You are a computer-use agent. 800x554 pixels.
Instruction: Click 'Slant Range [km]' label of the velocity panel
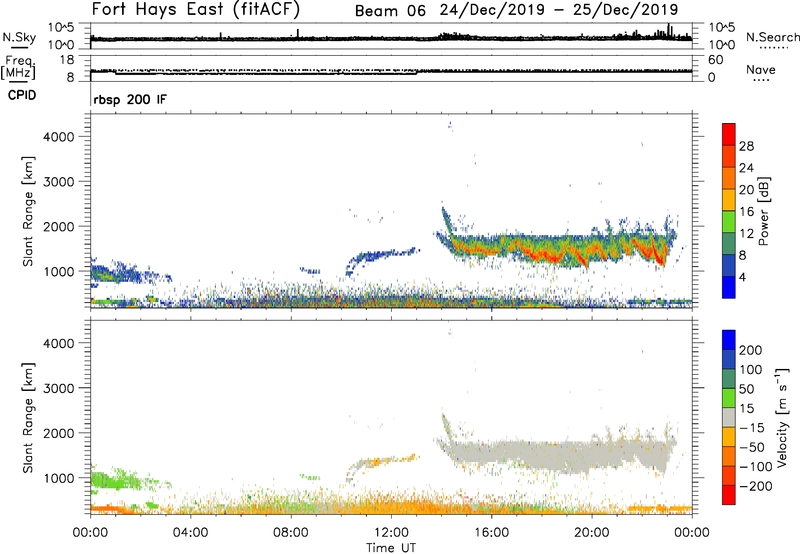[x=28, y=418]
